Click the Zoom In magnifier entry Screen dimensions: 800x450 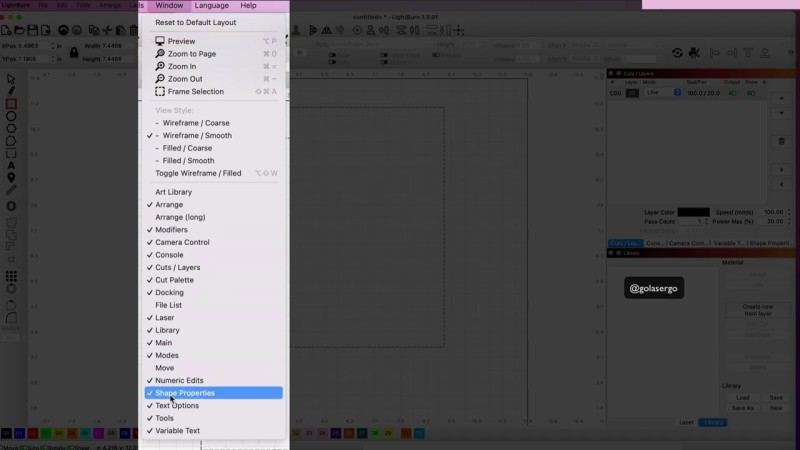click(160, 66)
